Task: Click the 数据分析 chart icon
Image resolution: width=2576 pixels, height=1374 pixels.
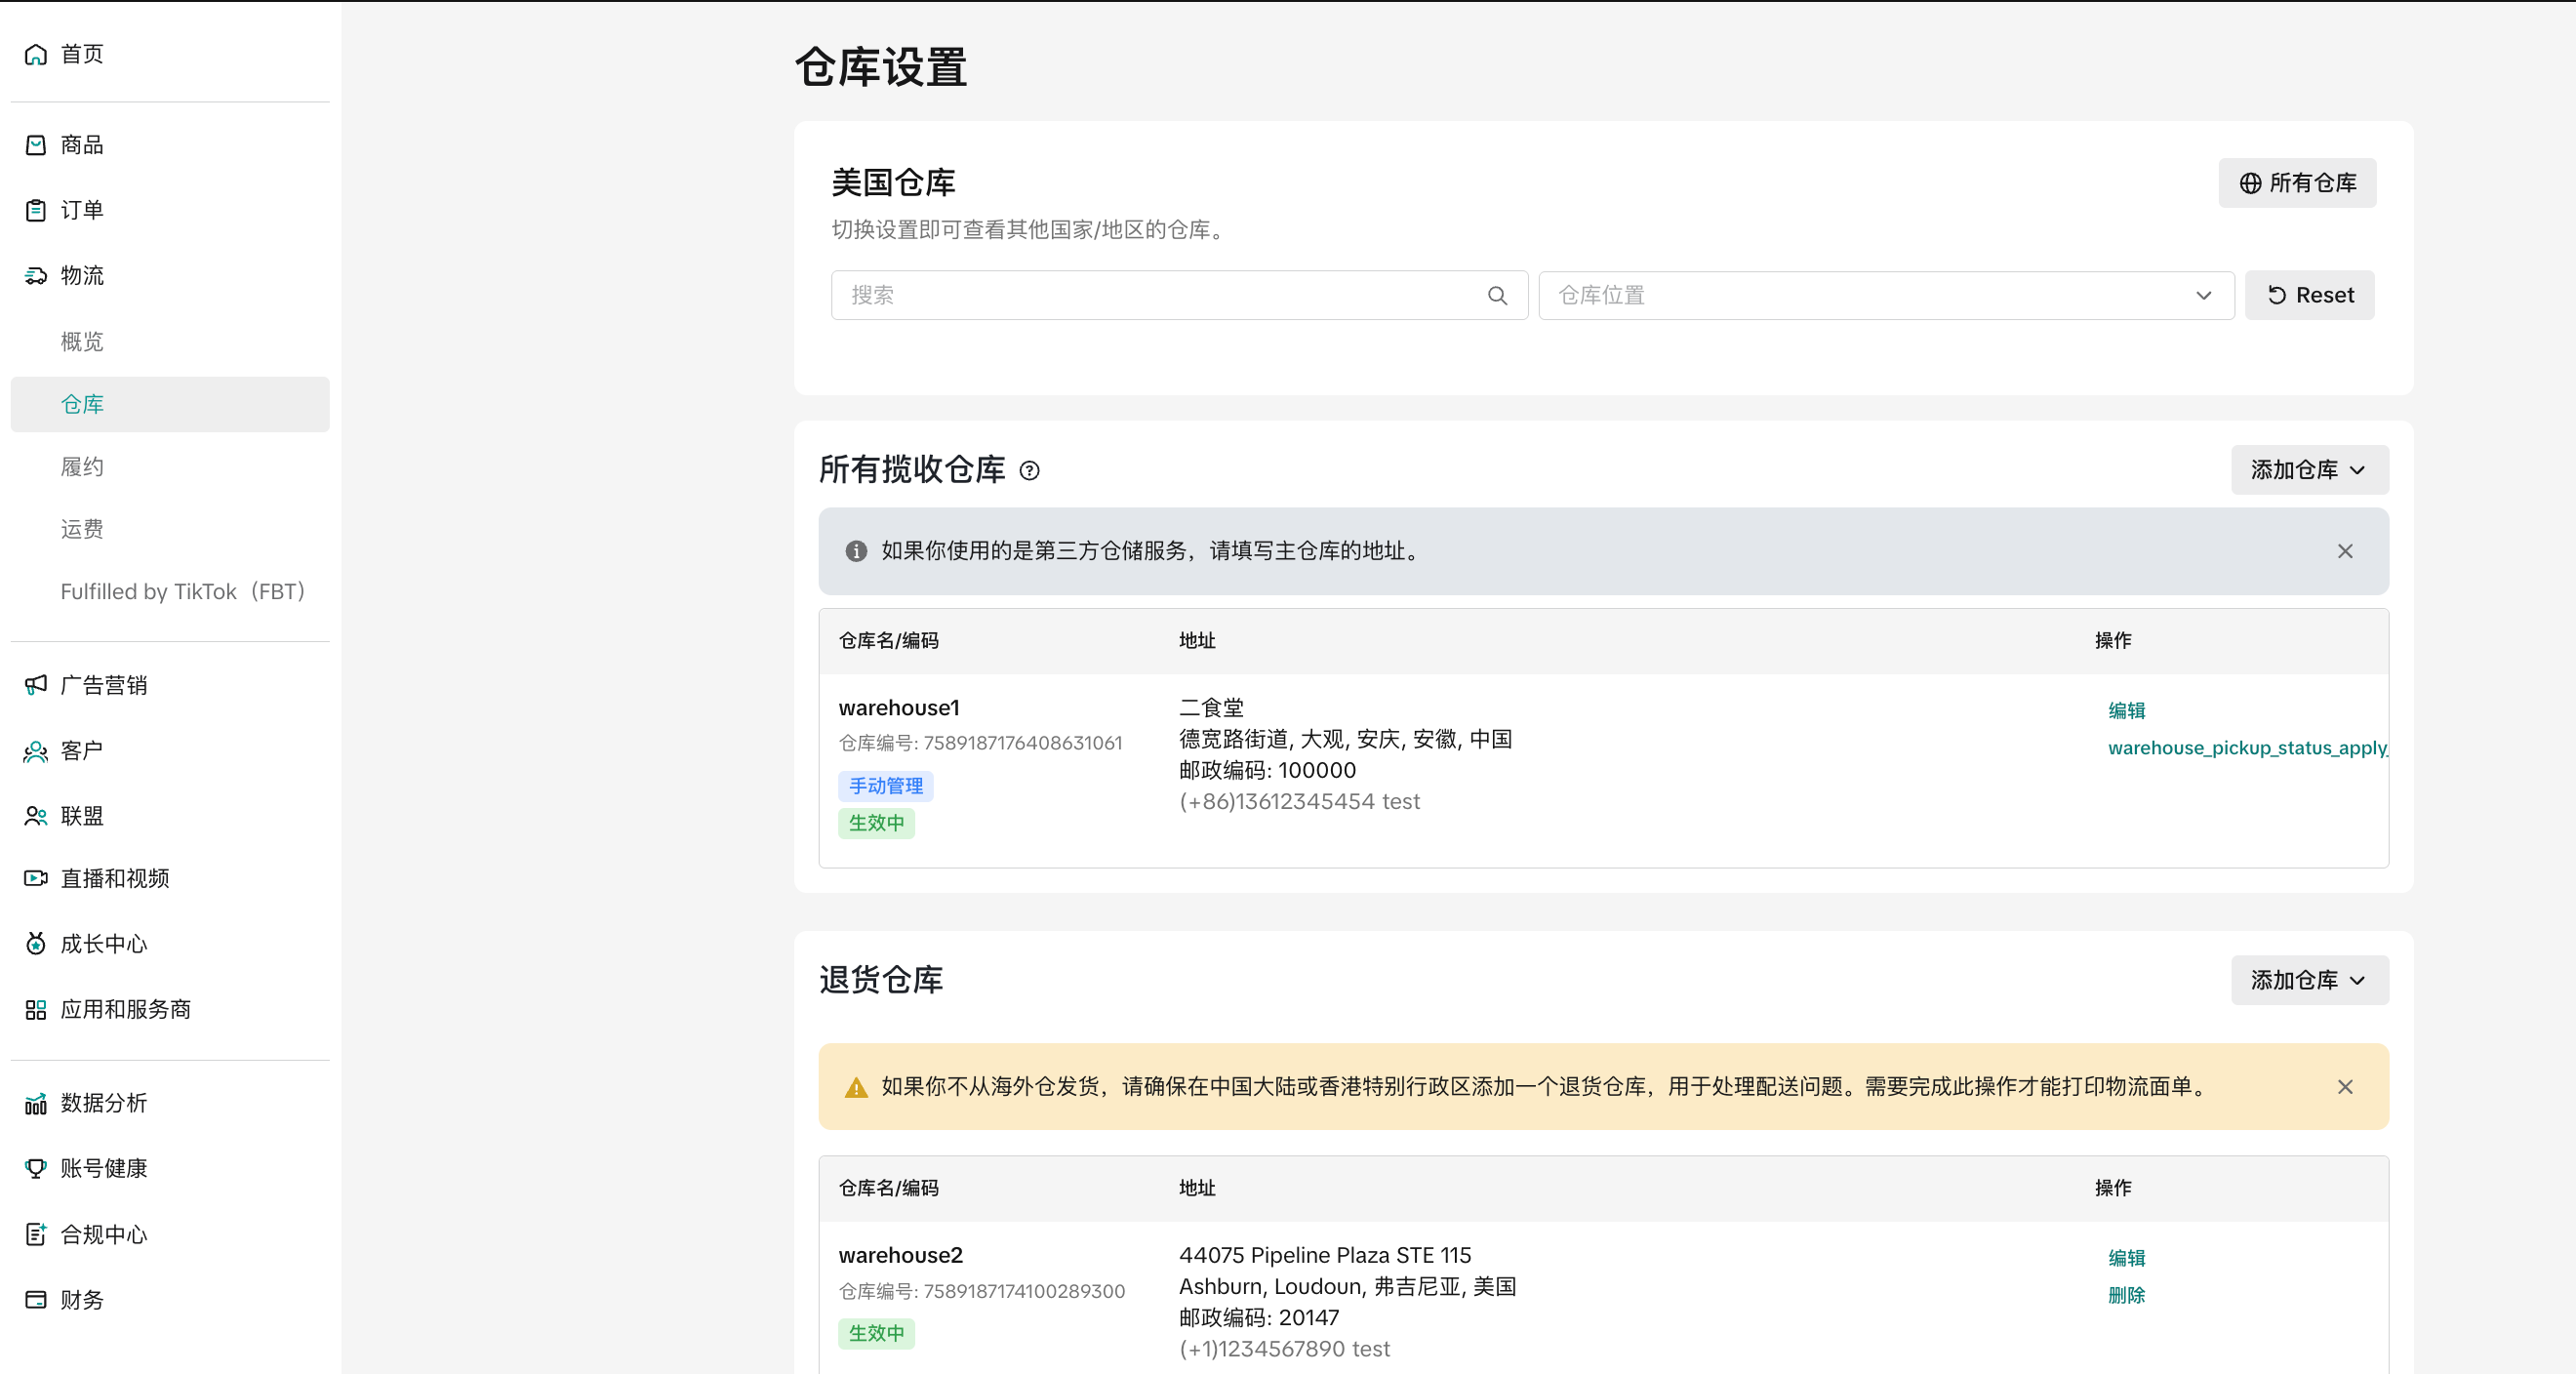Action: [x=36, y=1103]
